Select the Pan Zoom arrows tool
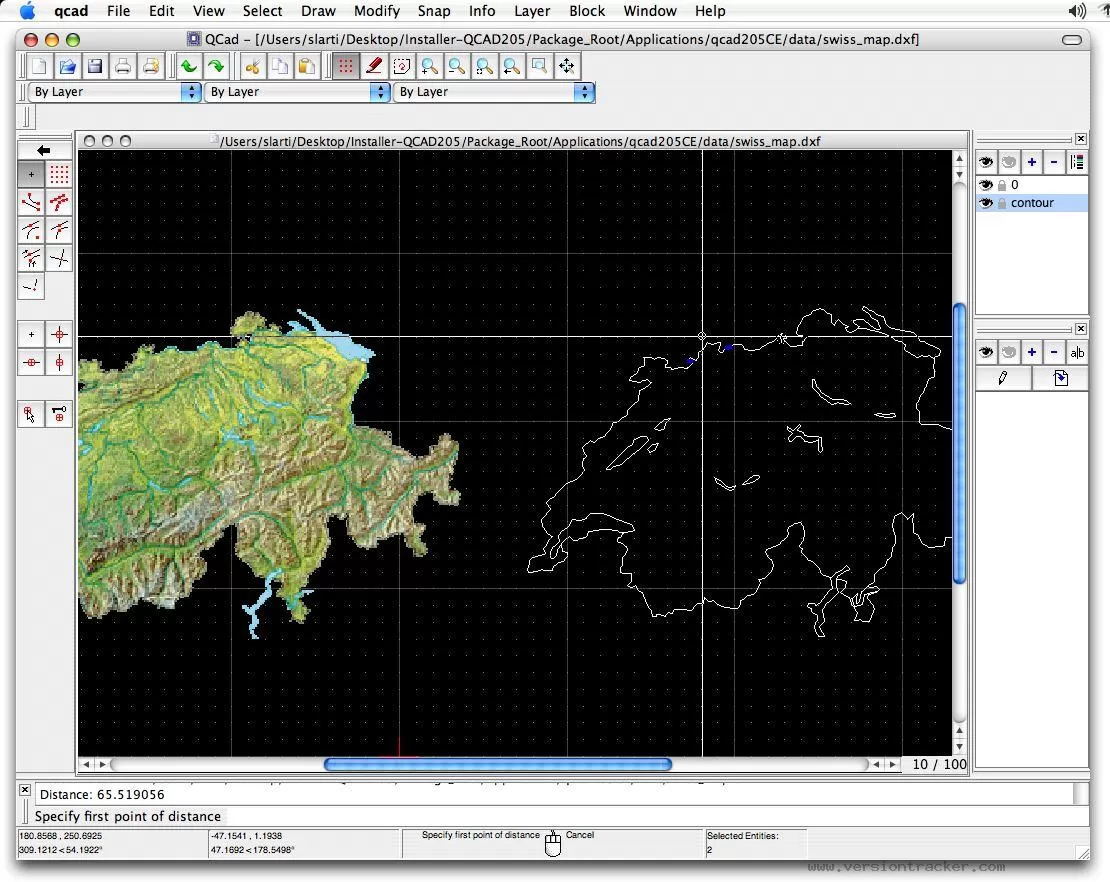This screenshot has width=1110, height=882. click(566, 67)
